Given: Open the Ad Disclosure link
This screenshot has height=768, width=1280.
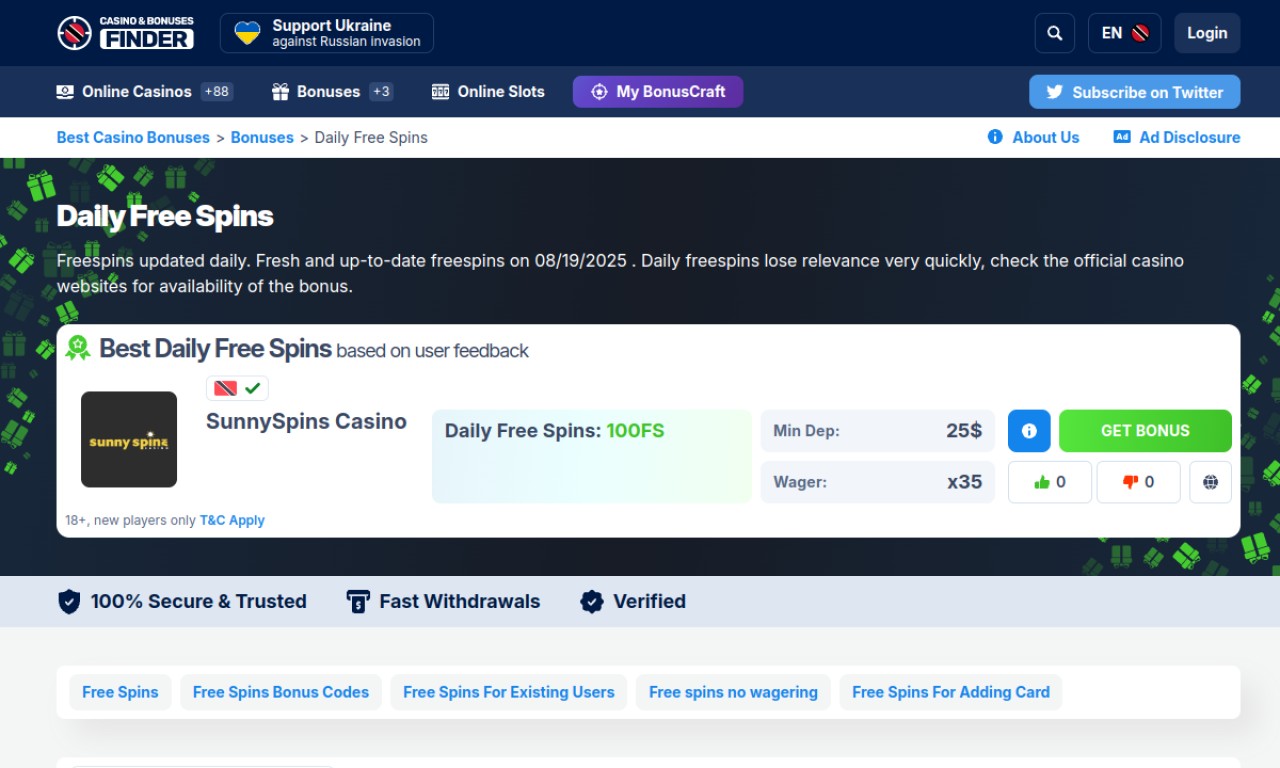Looking at the screenshot, I should click(1177, 138).
